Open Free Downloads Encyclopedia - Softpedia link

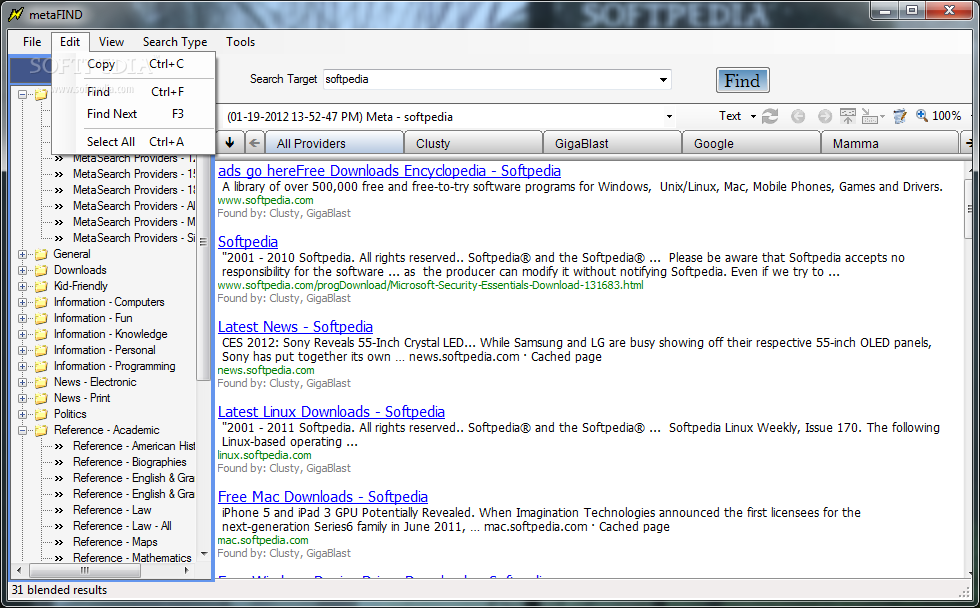[x=389, y=171]
